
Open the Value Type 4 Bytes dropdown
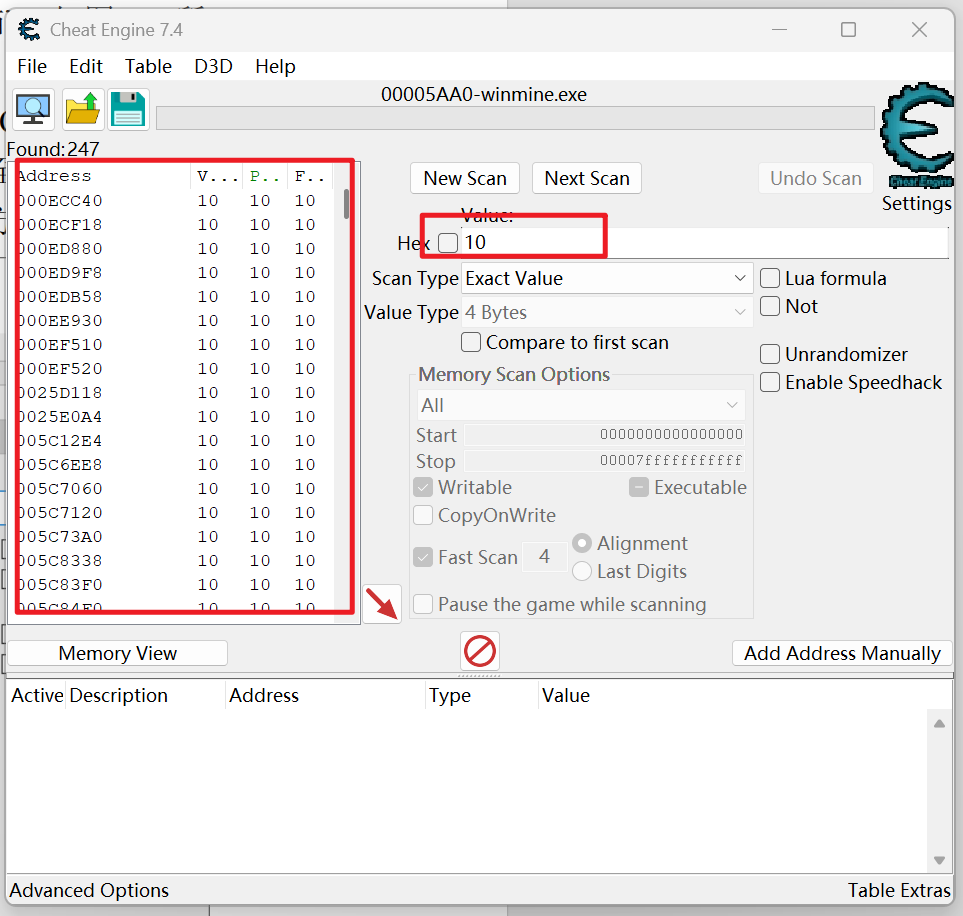click(607, 313)
